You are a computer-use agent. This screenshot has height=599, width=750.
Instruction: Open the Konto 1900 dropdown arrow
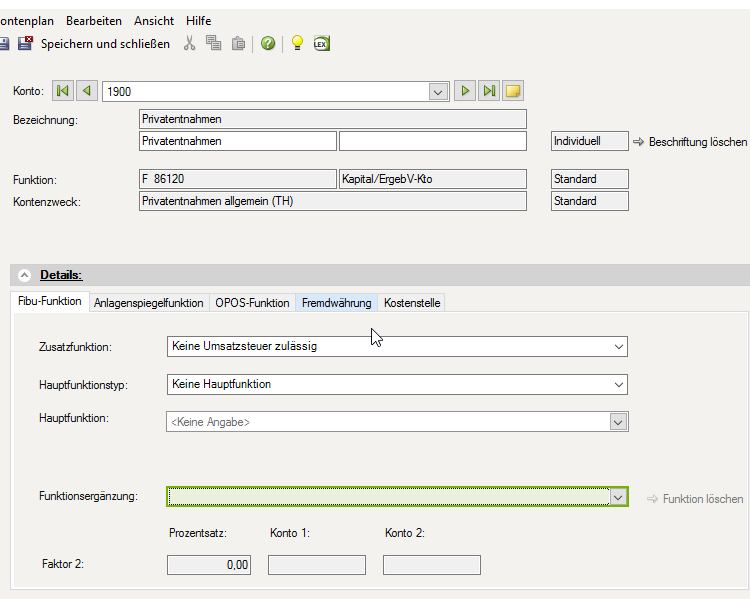click(438, 91)
